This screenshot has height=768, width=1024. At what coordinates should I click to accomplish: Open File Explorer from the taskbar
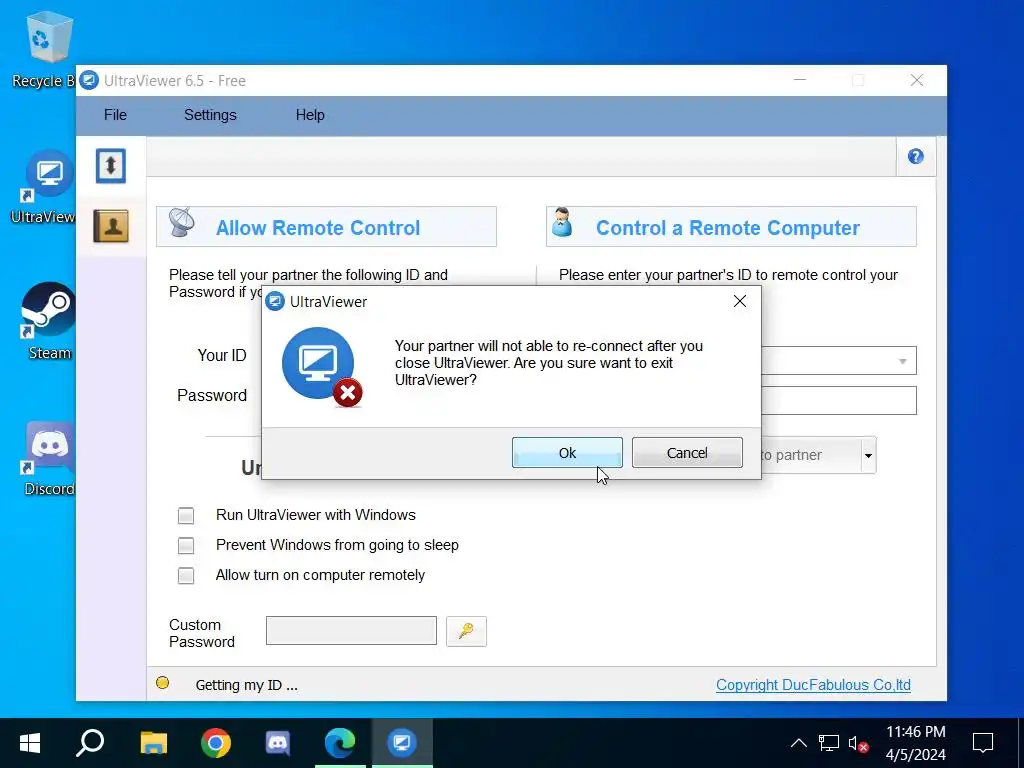154,743
